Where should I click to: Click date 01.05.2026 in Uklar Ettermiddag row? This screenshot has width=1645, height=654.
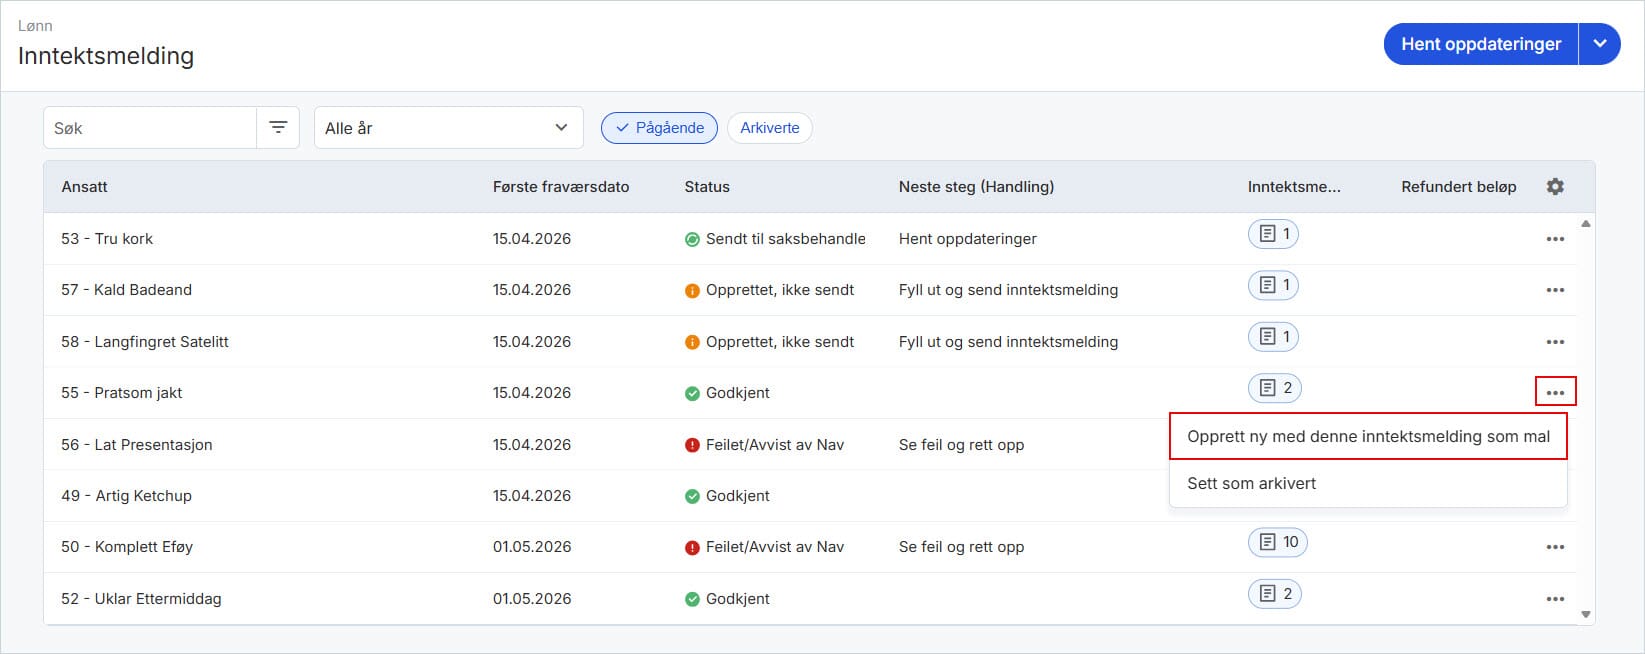pos(532,599)
